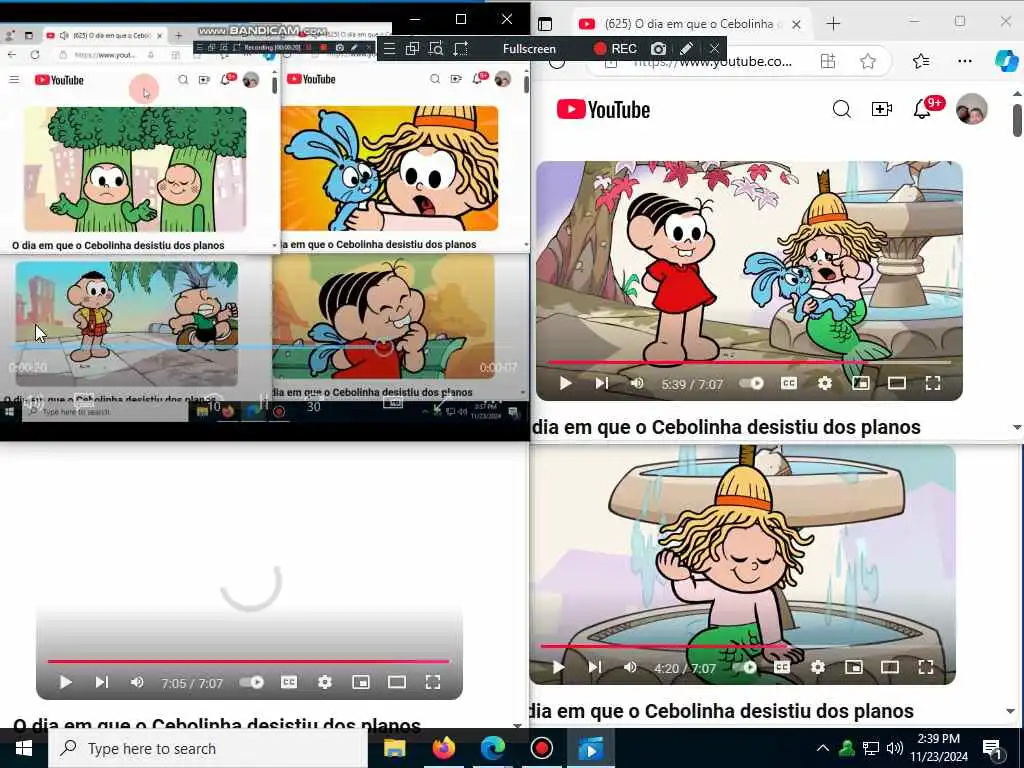The height and width of the screenshot is (768, 1024).
Task: Toggle theater mode on the 5:39 player
Action: coord(897,383)
